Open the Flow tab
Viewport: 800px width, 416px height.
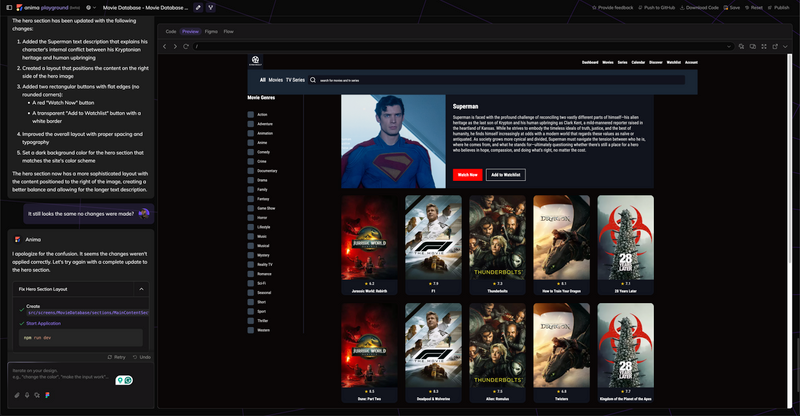229,32
